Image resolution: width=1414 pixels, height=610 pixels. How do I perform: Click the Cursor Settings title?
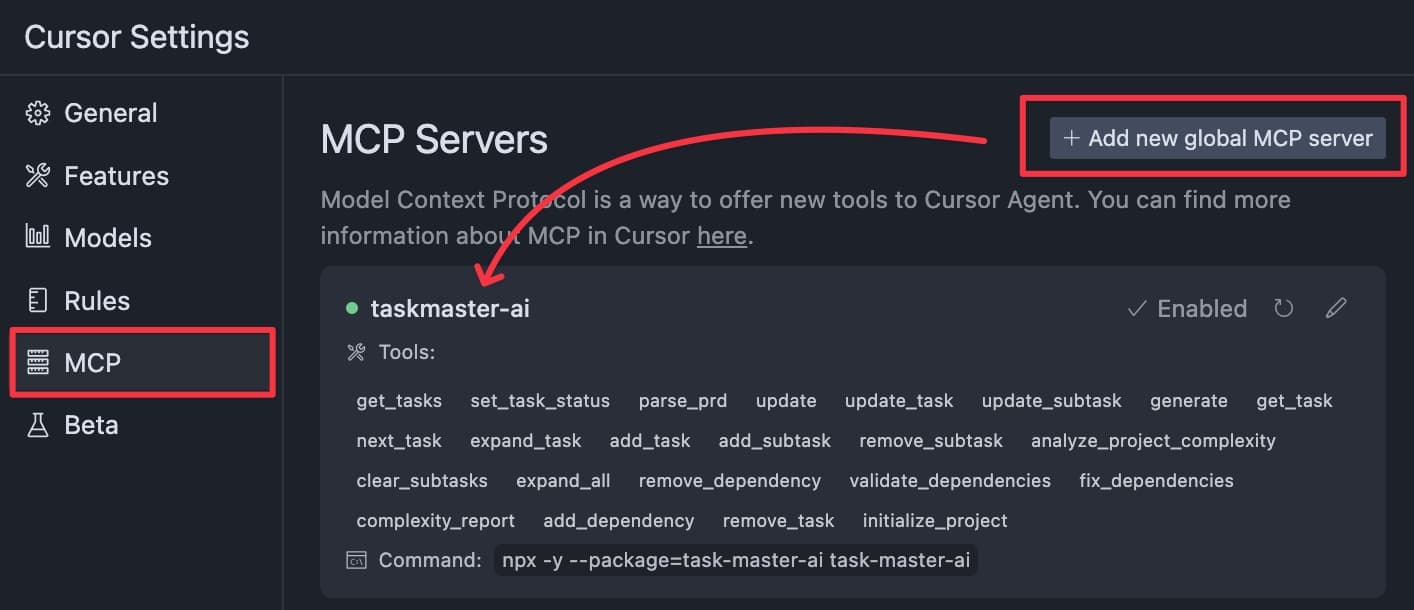click(137, 37)
